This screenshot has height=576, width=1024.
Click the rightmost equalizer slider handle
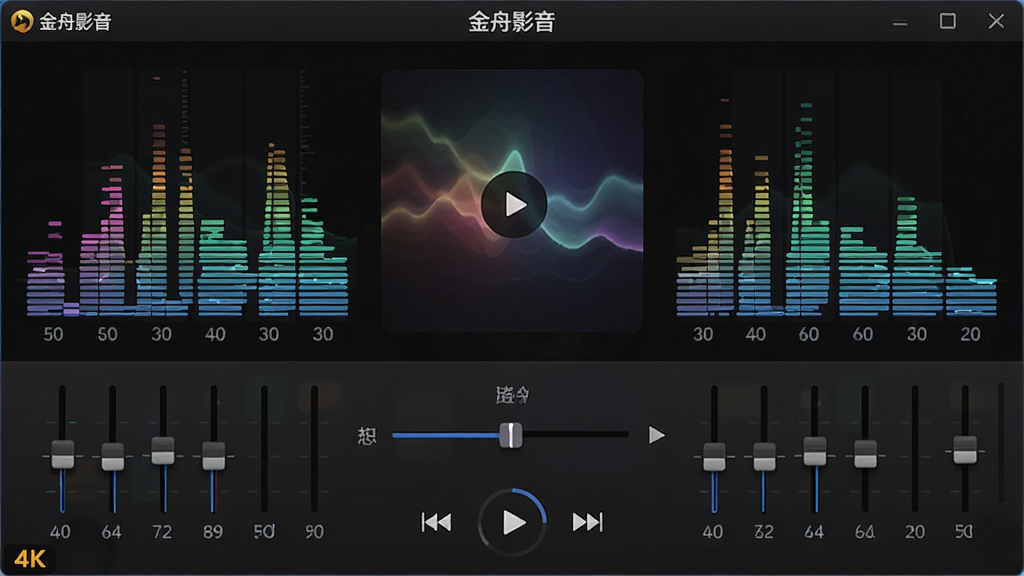(x=965, y=450)
